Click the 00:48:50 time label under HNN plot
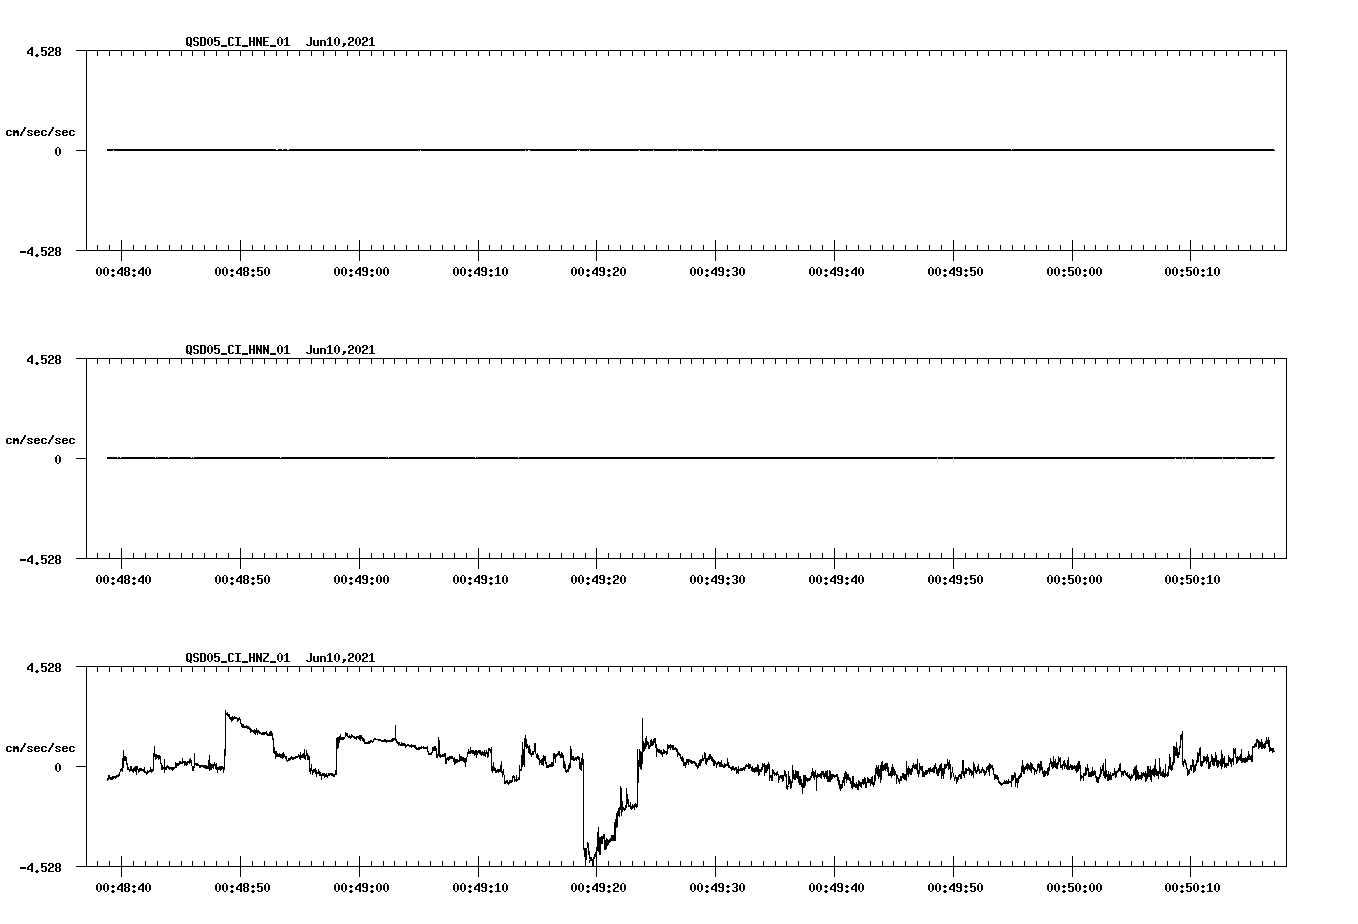Screen dimensions: 1358x924 242,579
